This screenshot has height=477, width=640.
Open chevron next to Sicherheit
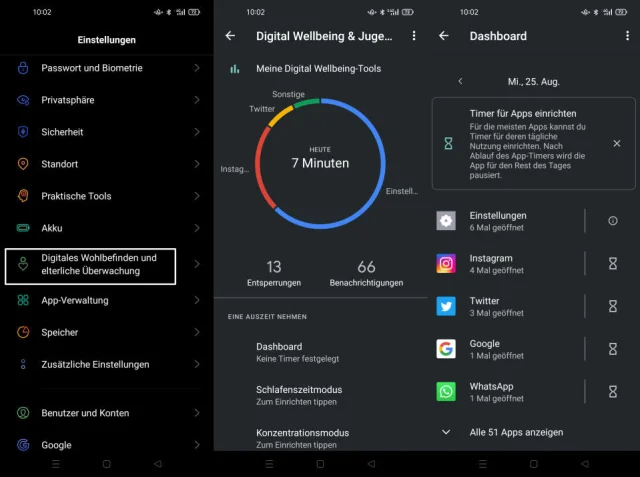click(x=197, y=132)
